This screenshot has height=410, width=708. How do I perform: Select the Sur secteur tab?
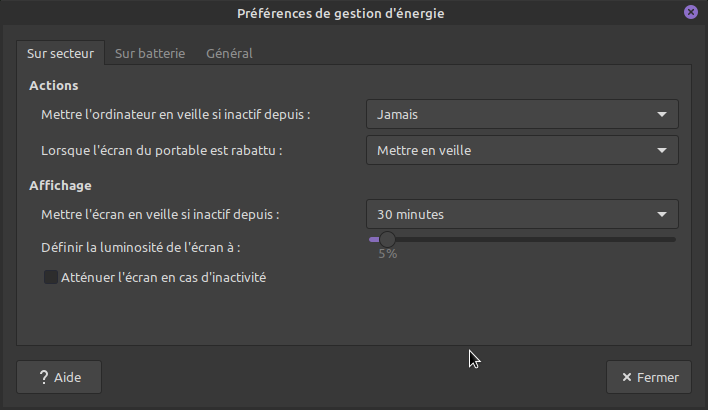60,54
